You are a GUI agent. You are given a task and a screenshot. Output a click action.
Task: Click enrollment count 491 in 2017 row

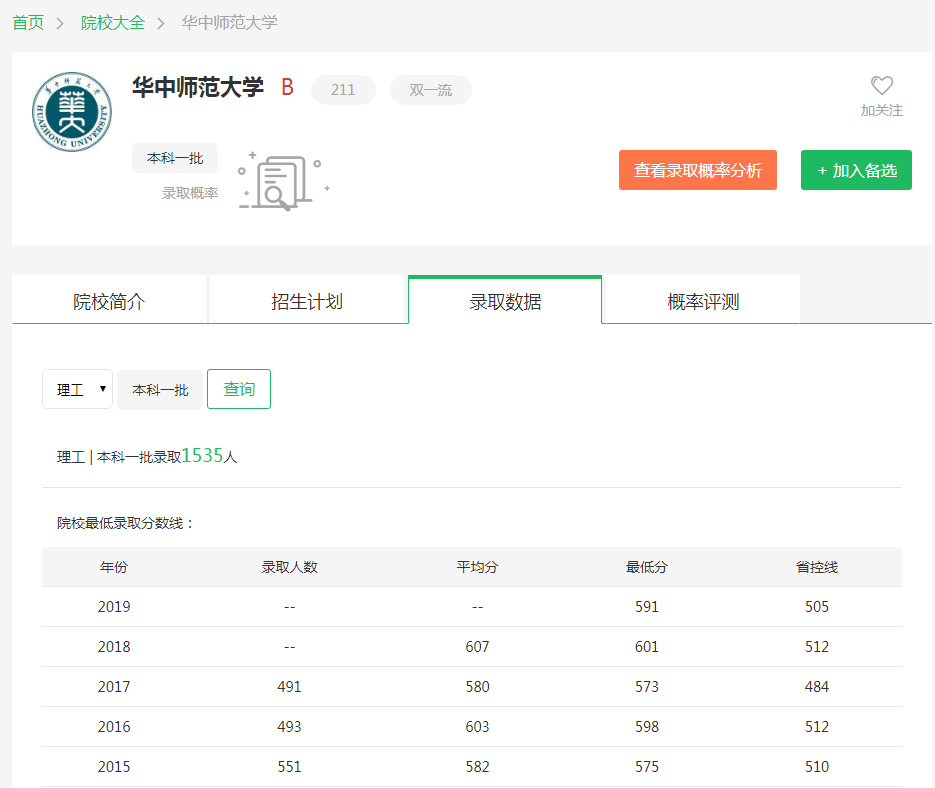point(289,687)
